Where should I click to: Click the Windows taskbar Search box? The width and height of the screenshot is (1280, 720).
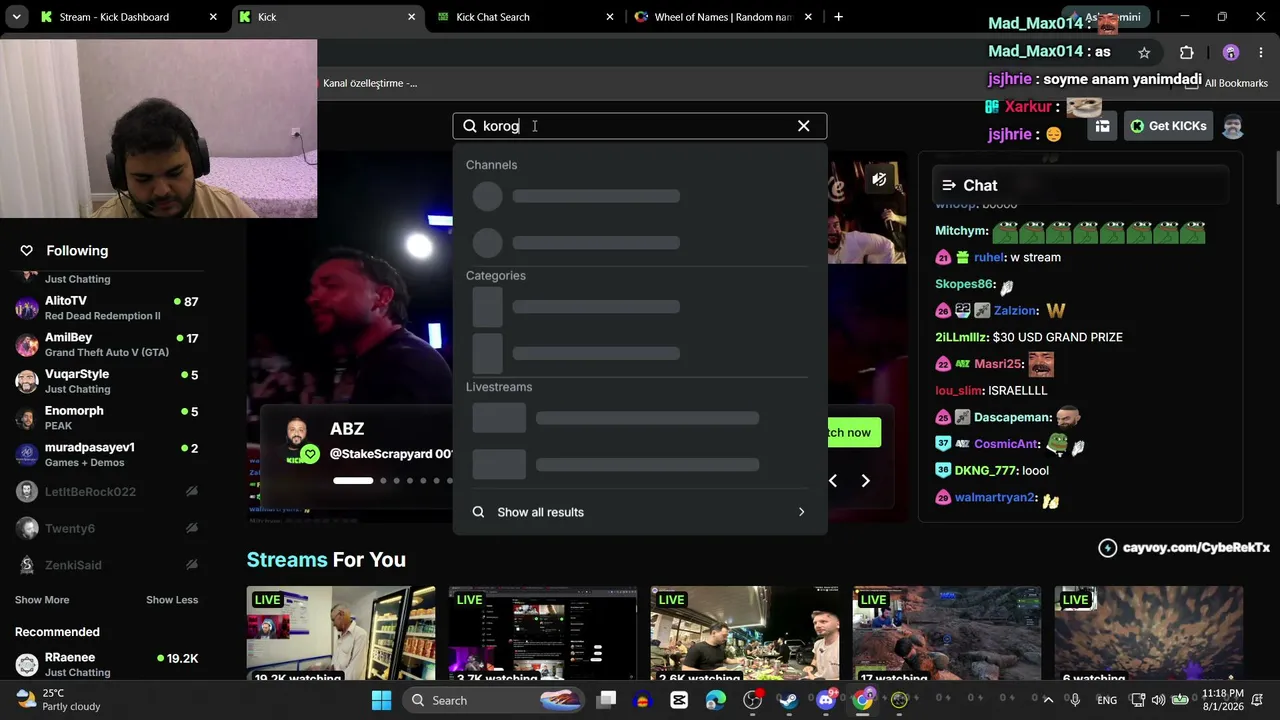[495, 700]
